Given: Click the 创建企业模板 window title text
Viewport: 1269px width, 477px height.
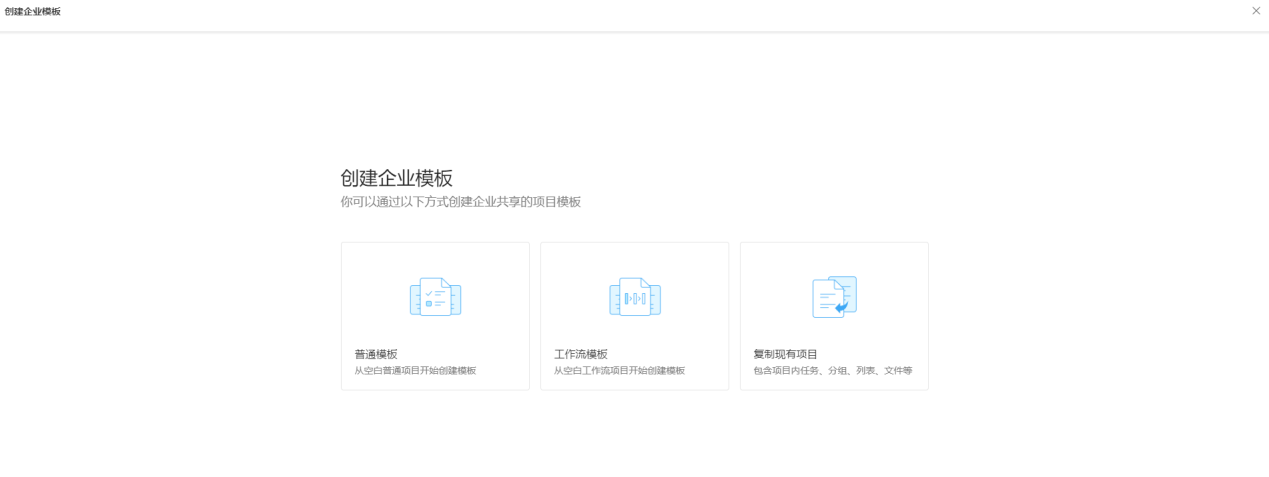Looking at the screenshot, I should click(x=33, y=11).
